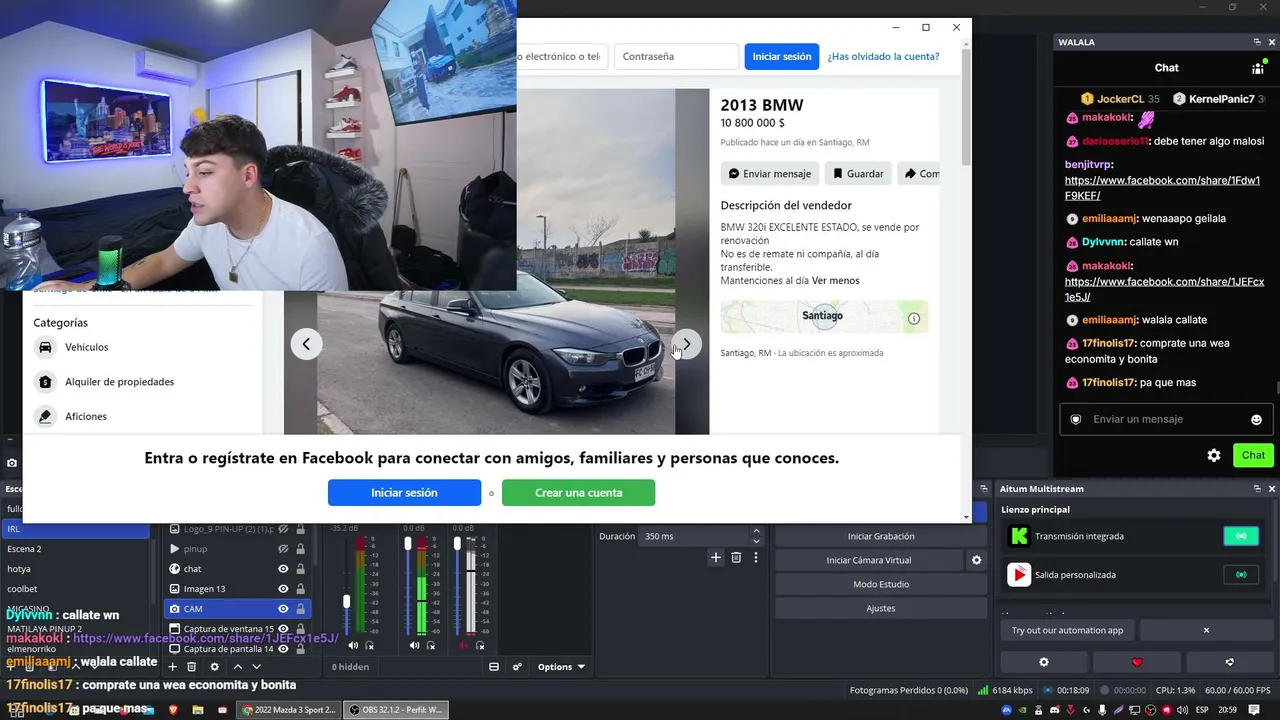Move selected source up

click(x=237, y=667)
